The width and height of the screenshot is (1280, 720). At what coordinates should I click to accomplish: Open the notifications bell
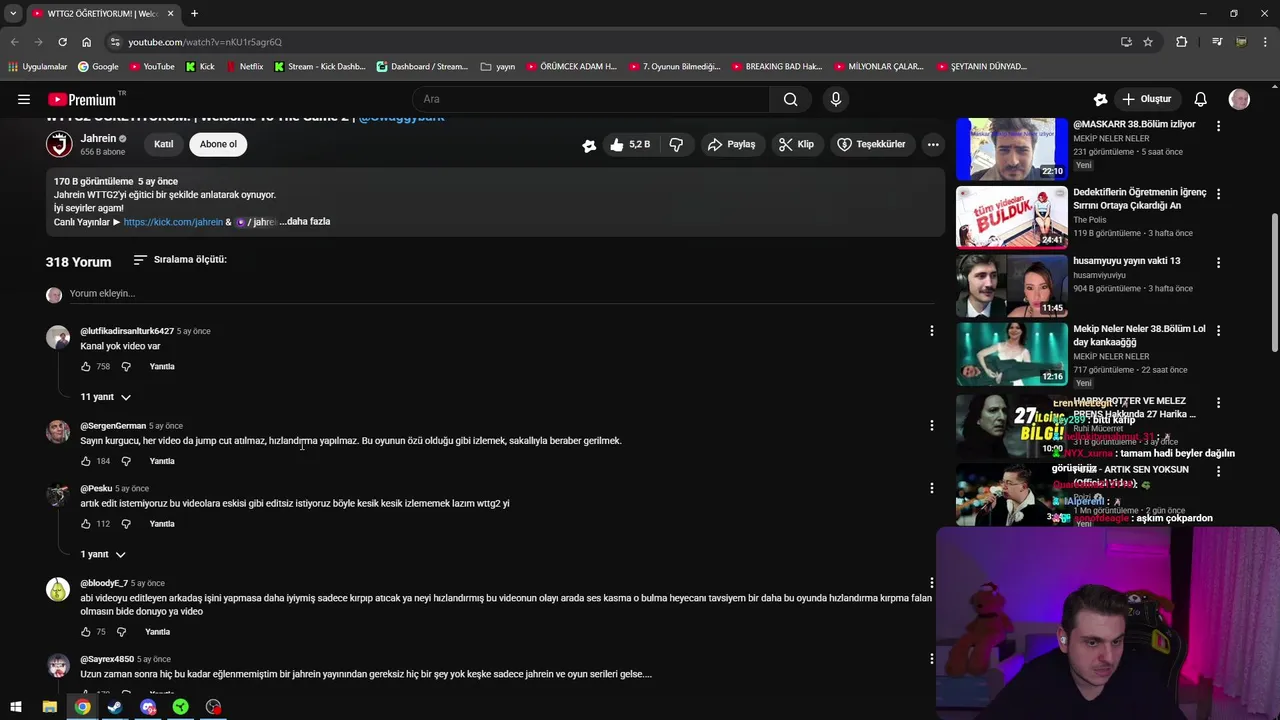[x=1200, y=99]
